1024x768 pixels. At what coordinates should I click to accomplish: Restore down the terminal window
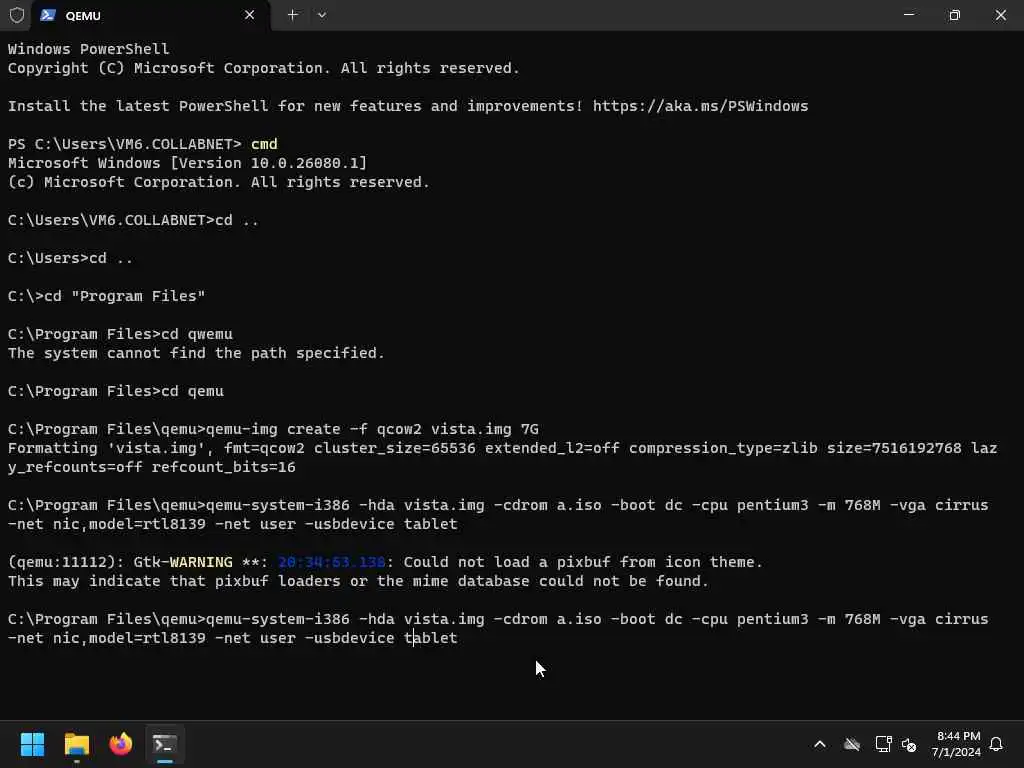[x=954, y=15]
